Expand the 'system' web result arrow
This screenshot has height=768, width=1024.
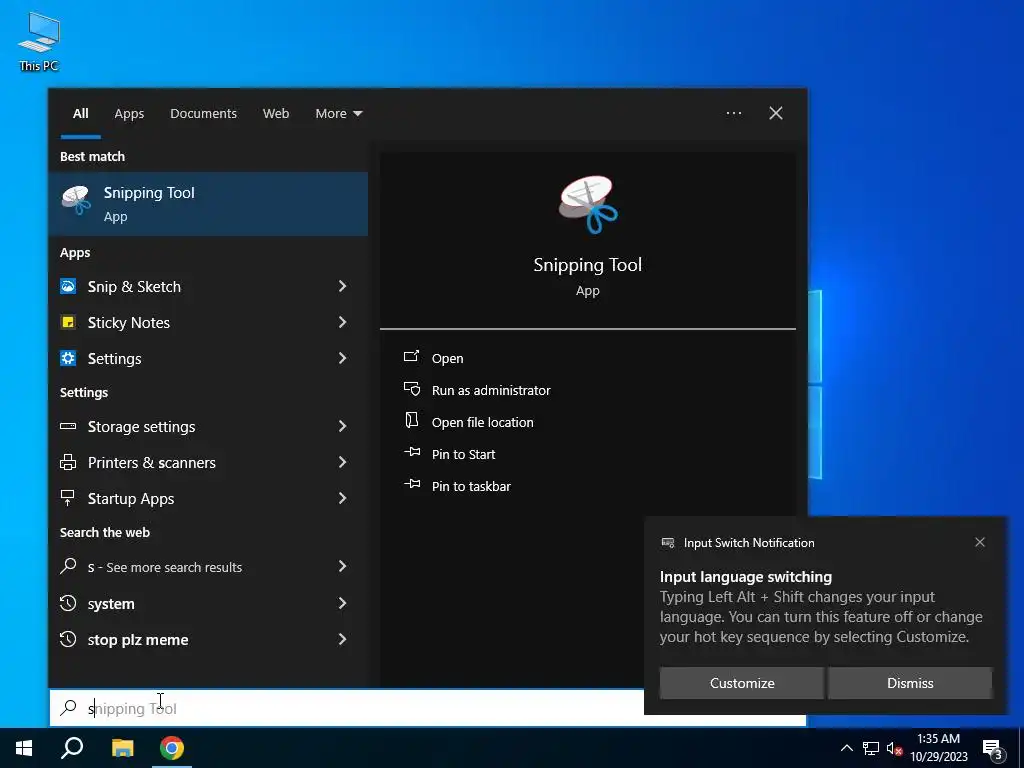(x=342, y=603)
